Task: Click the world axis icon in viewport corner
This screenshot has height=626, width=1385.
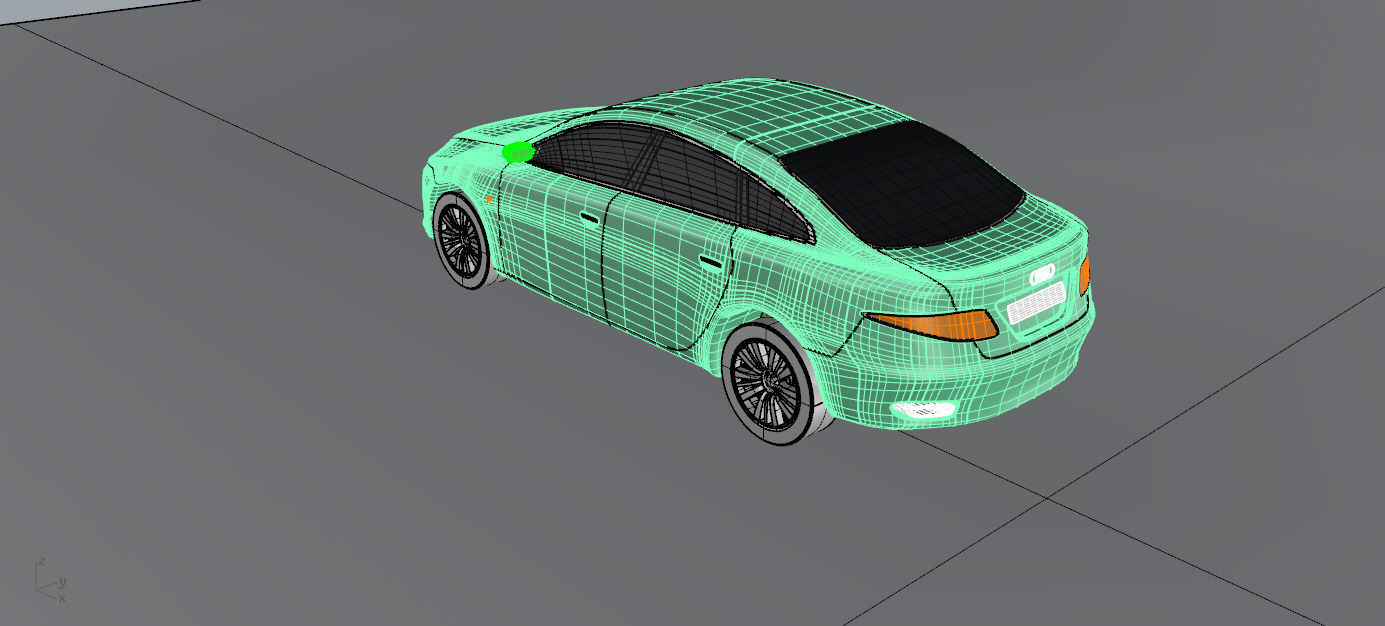Action: (49, 578)
